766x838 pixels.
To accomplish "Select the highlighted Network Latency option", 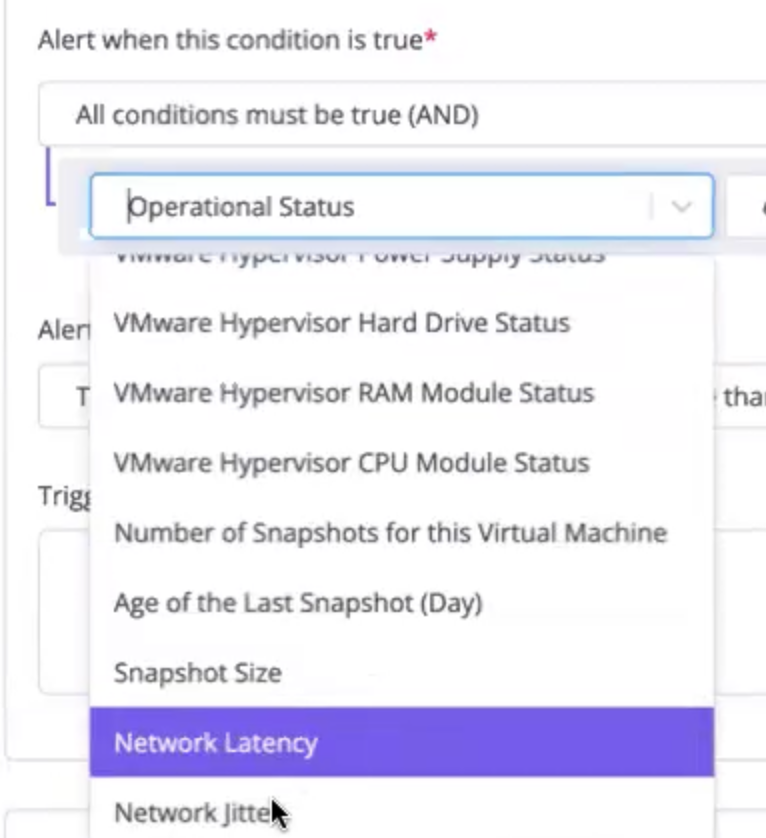I will (x=402, y=742).
